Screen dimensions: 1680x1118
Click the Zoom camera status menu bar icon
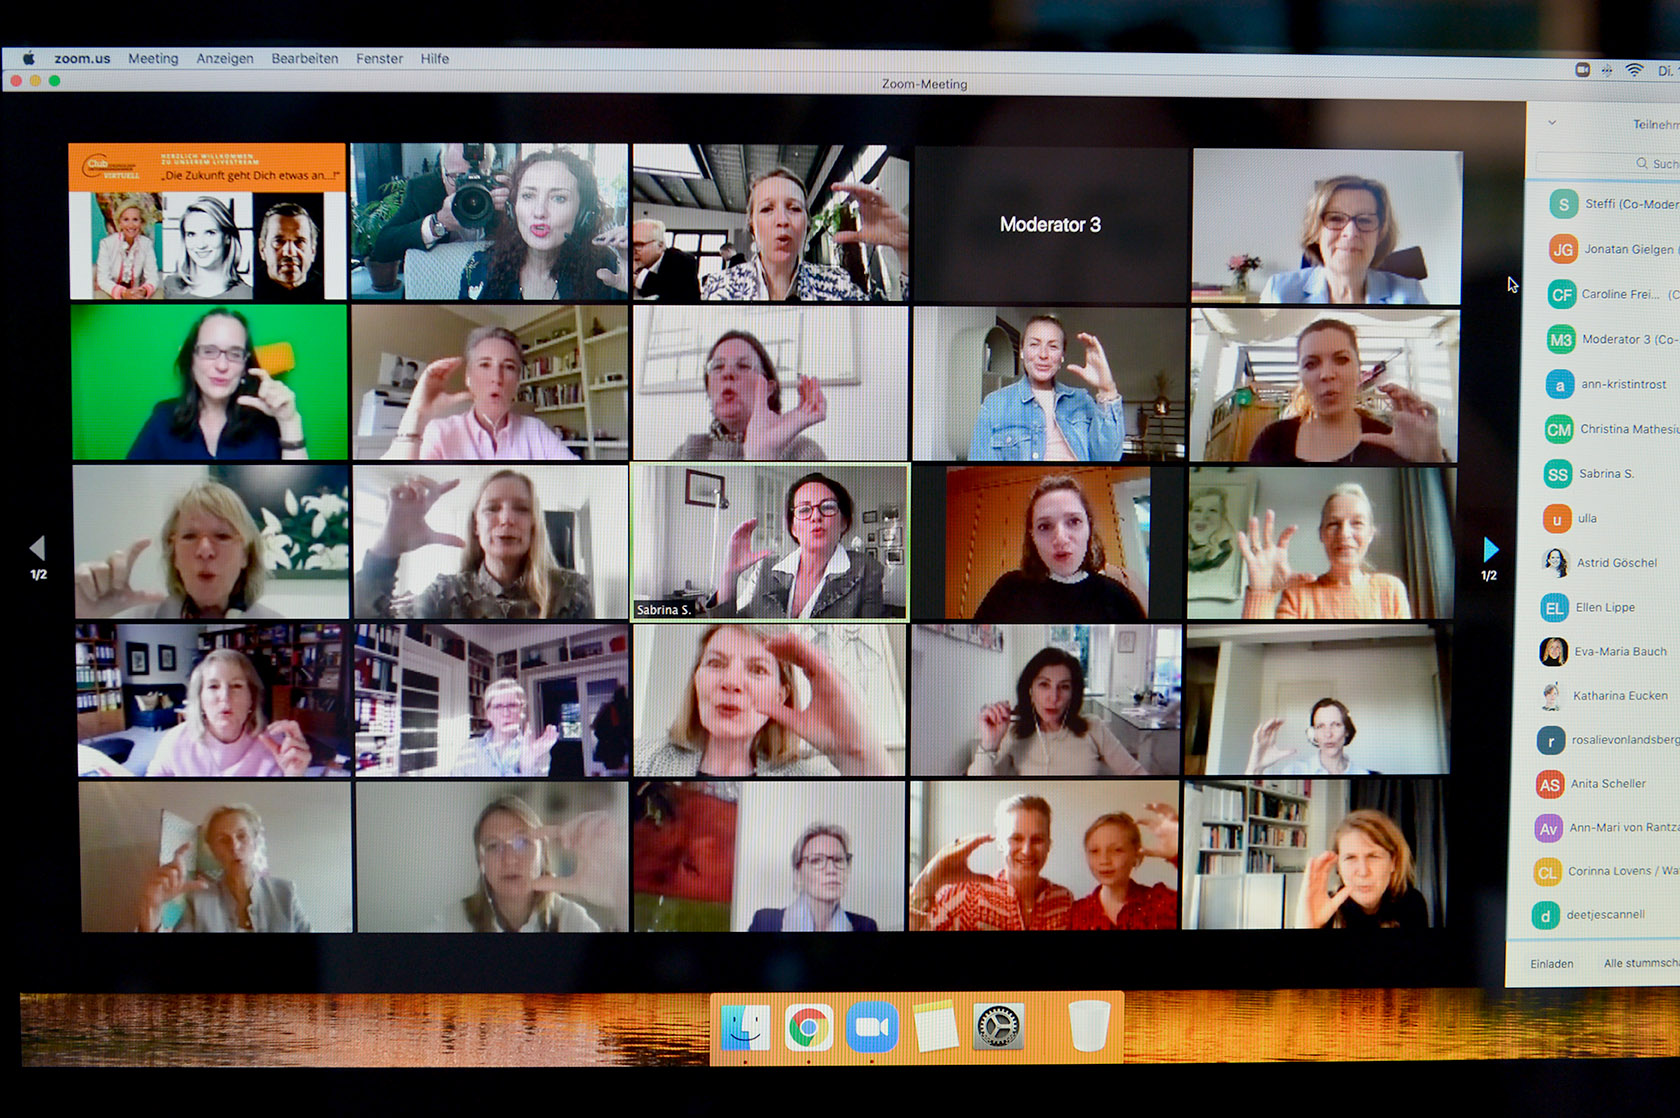coord(1582,70)
